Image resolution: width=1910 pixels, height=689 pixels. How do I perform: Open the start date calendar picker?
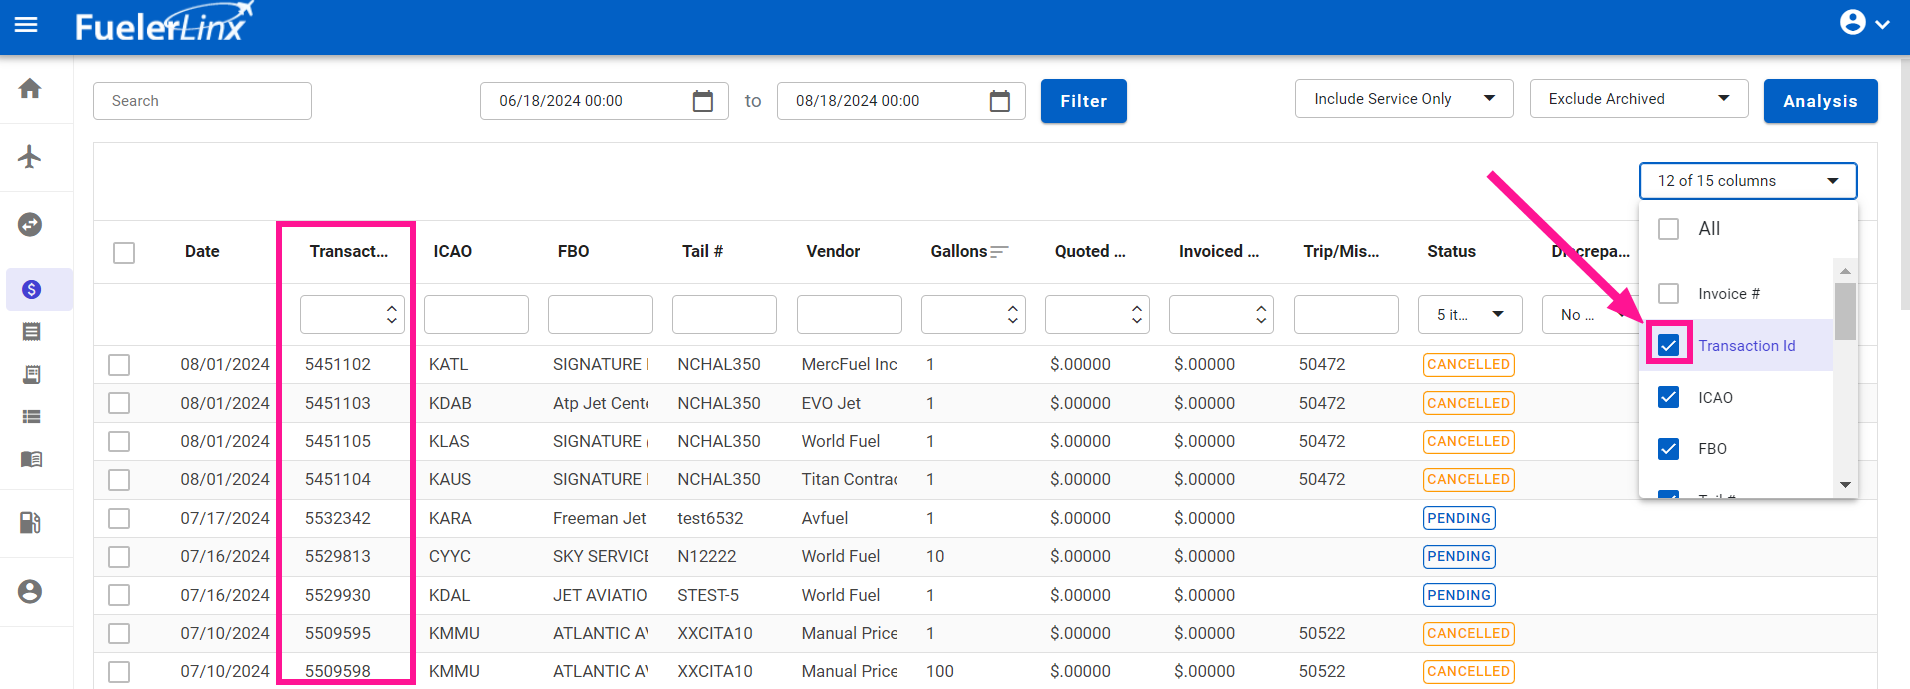(703, 101)
